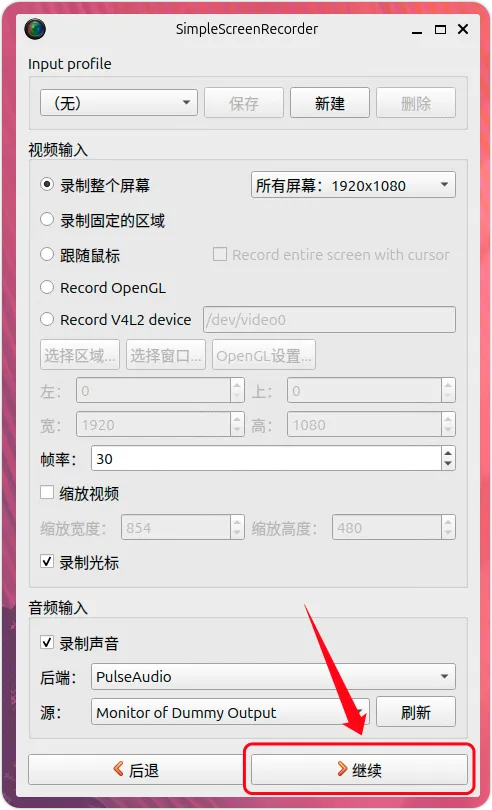Click the 新建 profile button
Screen dimensions: 492x810
pyautogui.click(x=330, y=103)
